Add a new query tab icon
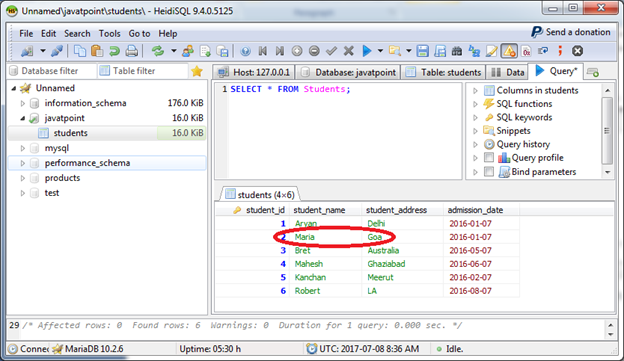This screenshot has height=361, width=624. click(593, 72)
